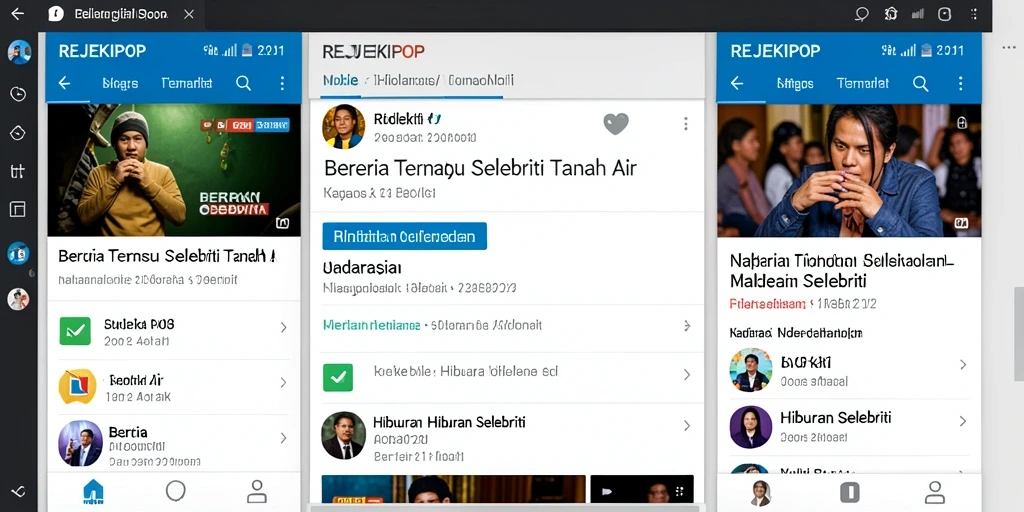Click the blue Rintihan button
This screenshot has height=512, width=1024.
click(404, 236)
